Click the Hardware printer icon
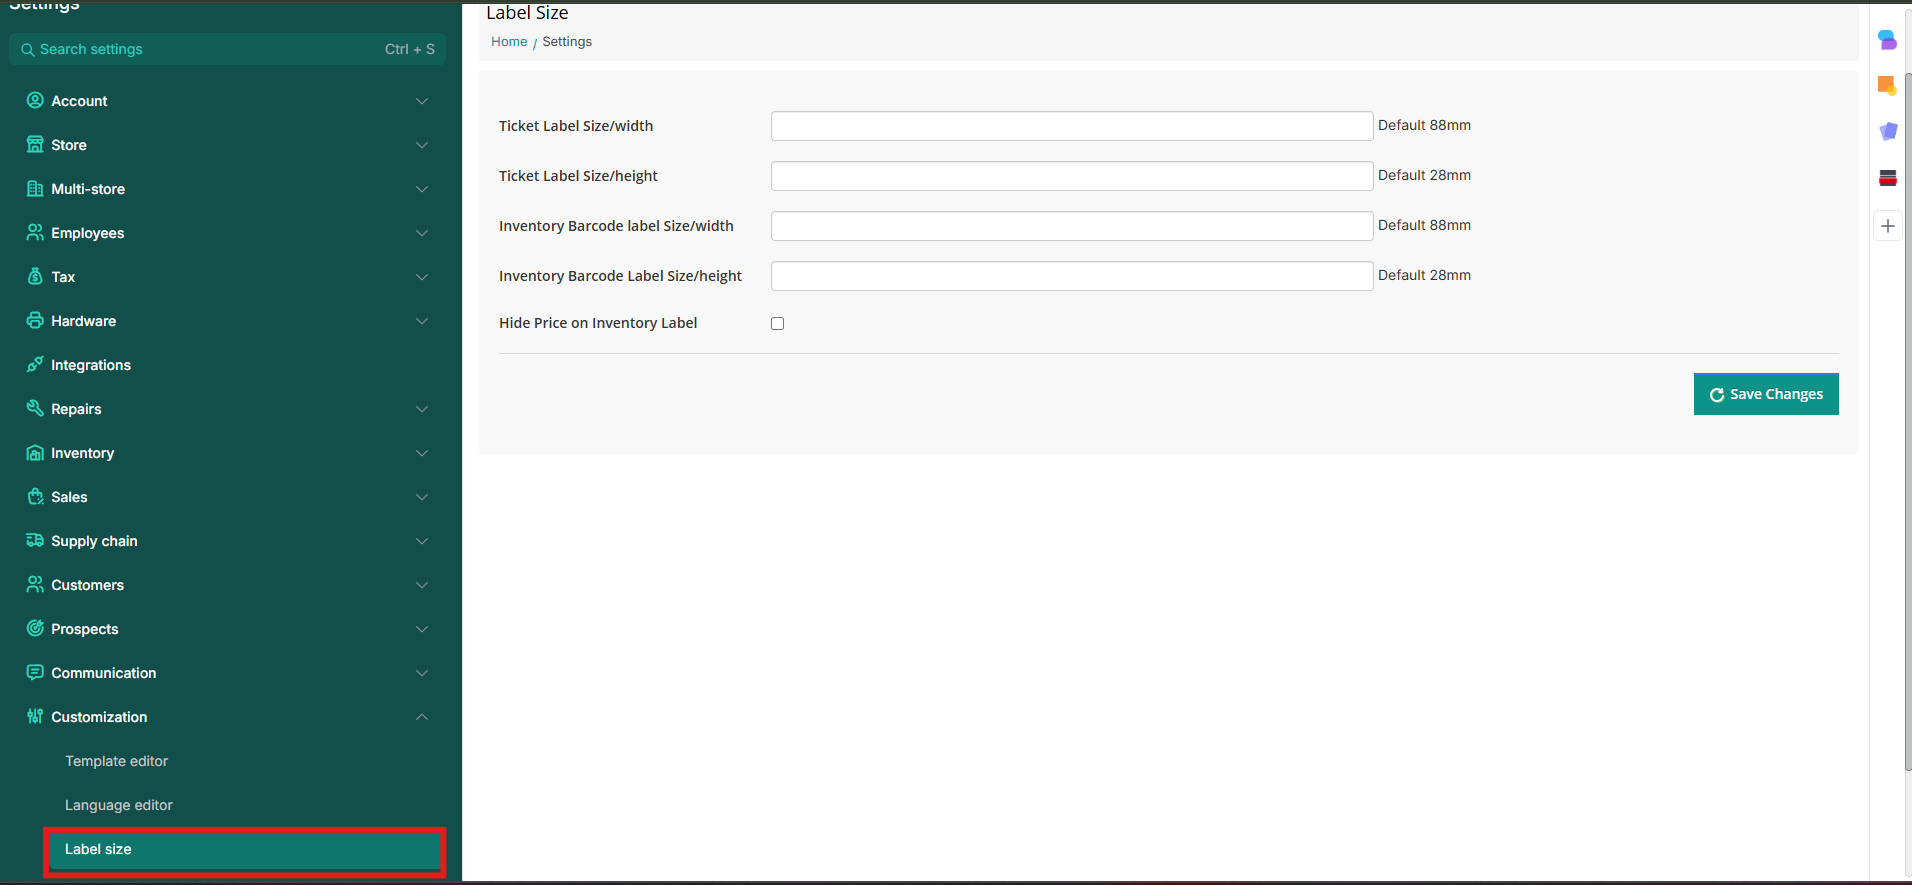 (x=35, y=320)
